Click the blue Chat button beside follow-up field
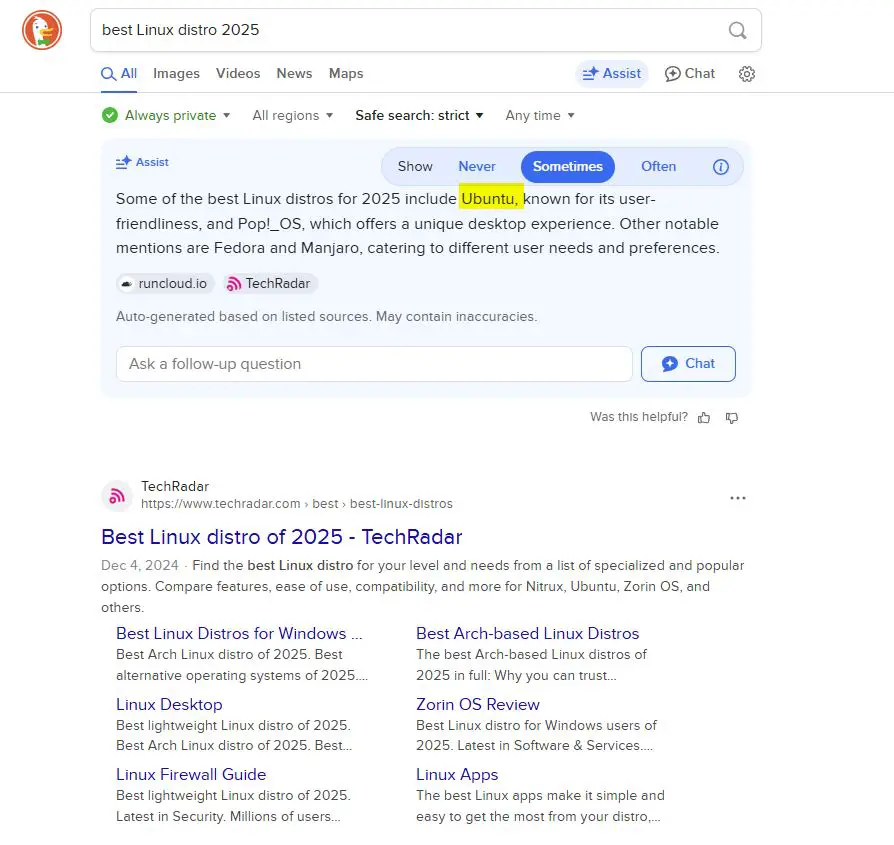 tap(688, 364)
